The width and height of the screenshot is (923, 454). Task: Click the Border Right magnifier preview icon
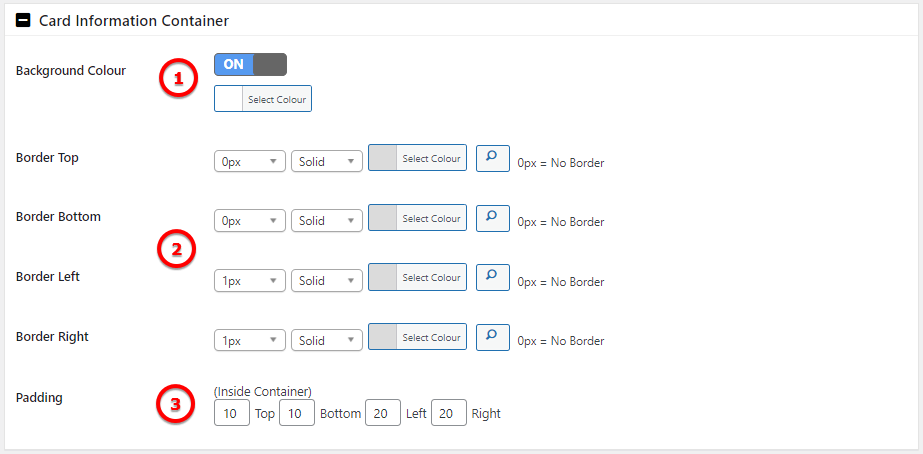point(492,338)
